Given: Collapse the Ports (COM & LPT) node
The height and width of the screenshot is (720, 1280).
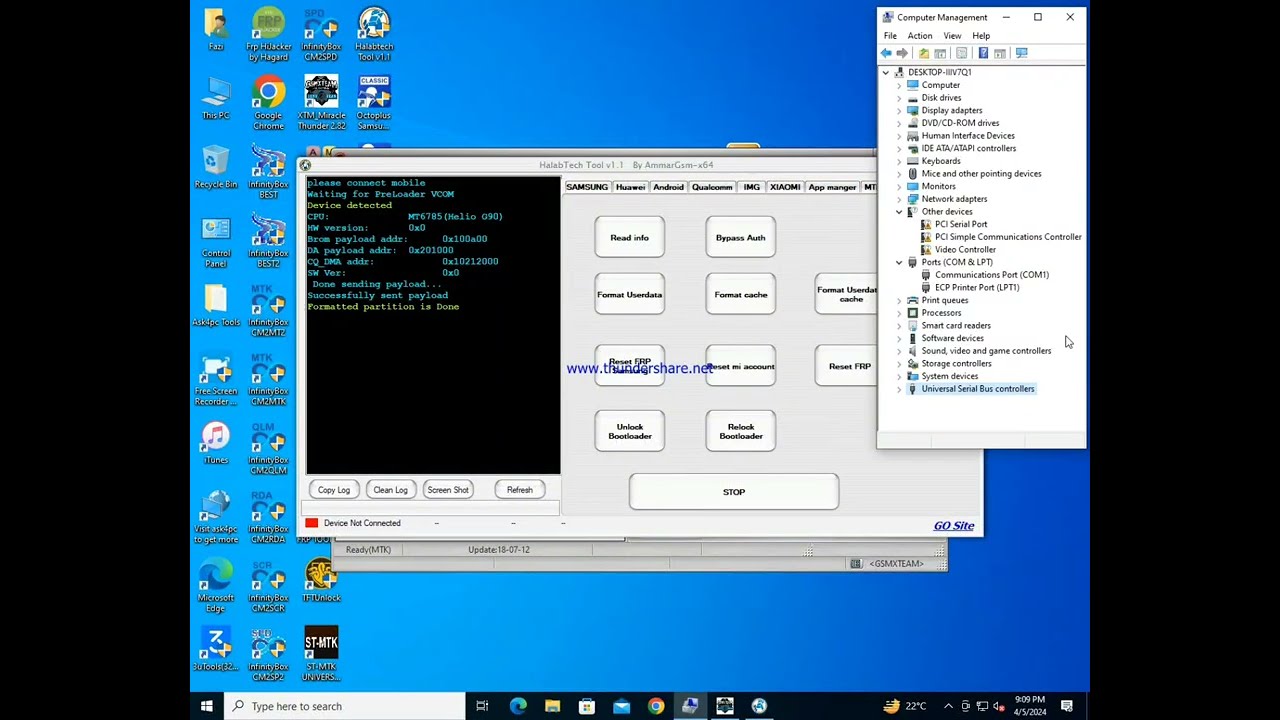Looking at the screenshot, I should coord(899,263).
